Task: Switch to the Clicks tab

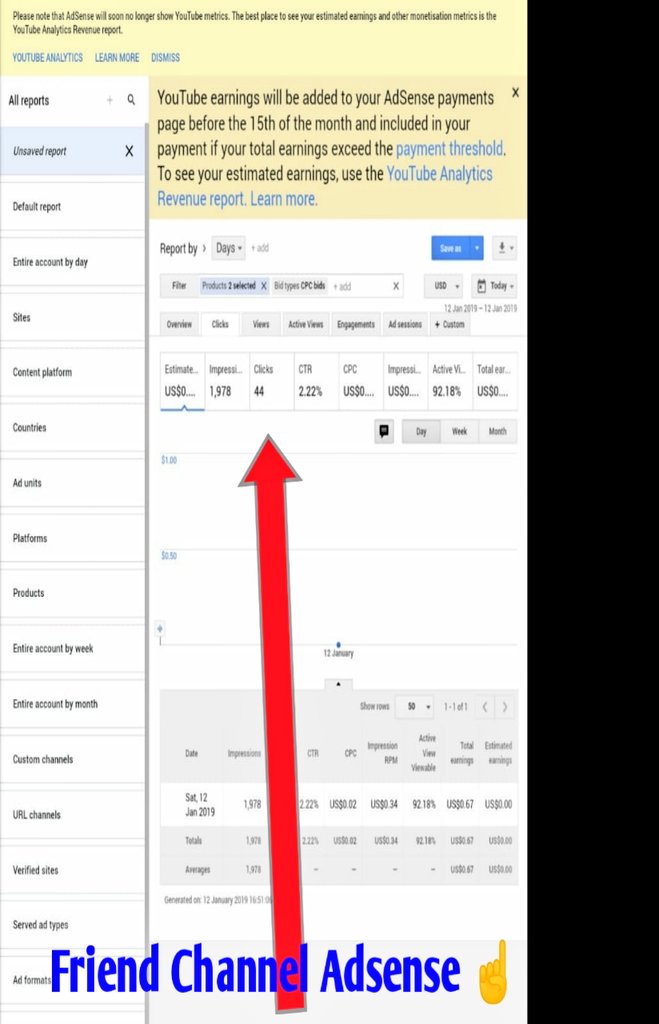Action: (x=220, y=324)
